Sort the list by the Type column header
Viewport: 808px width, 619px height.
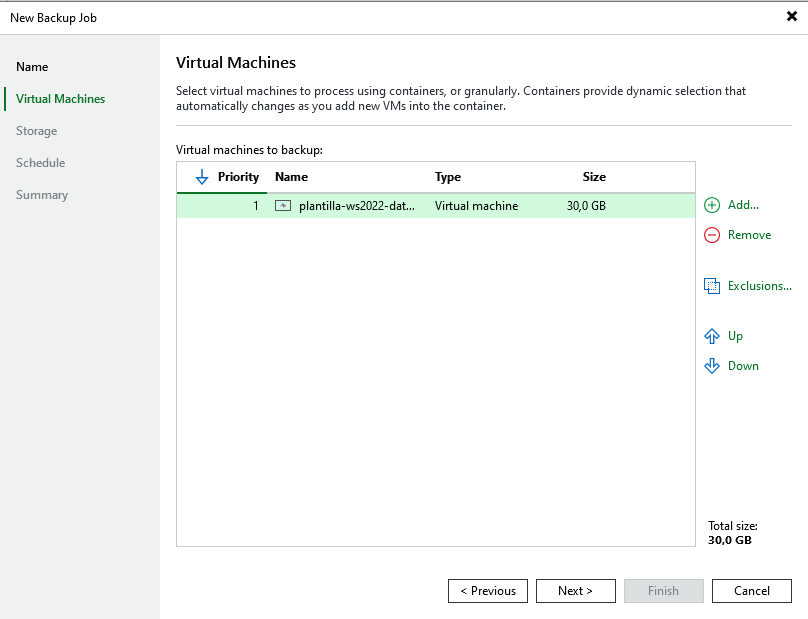pos(448,177)
